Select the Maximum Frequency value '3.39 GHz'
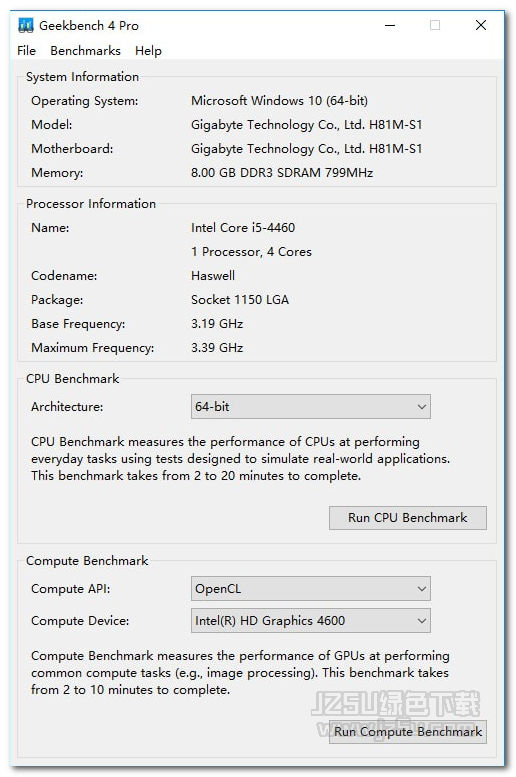This screenshot has height=777, width=516. pos(217,348)
